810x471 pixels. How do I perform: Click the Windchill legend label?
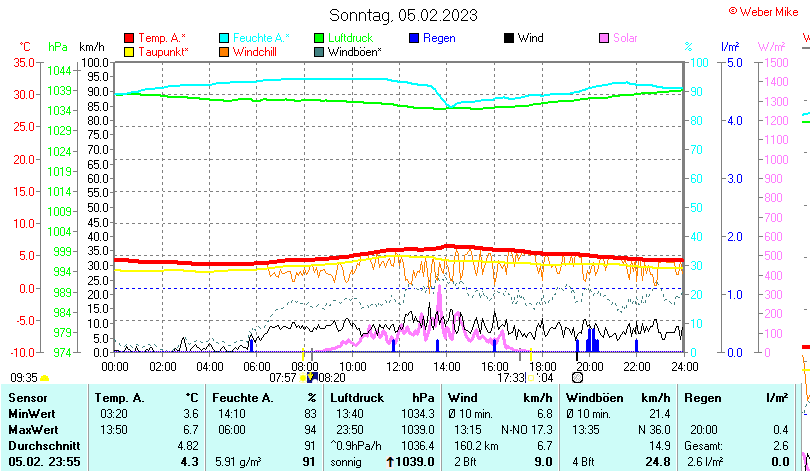pyautogui.click(x=255, y=51)
